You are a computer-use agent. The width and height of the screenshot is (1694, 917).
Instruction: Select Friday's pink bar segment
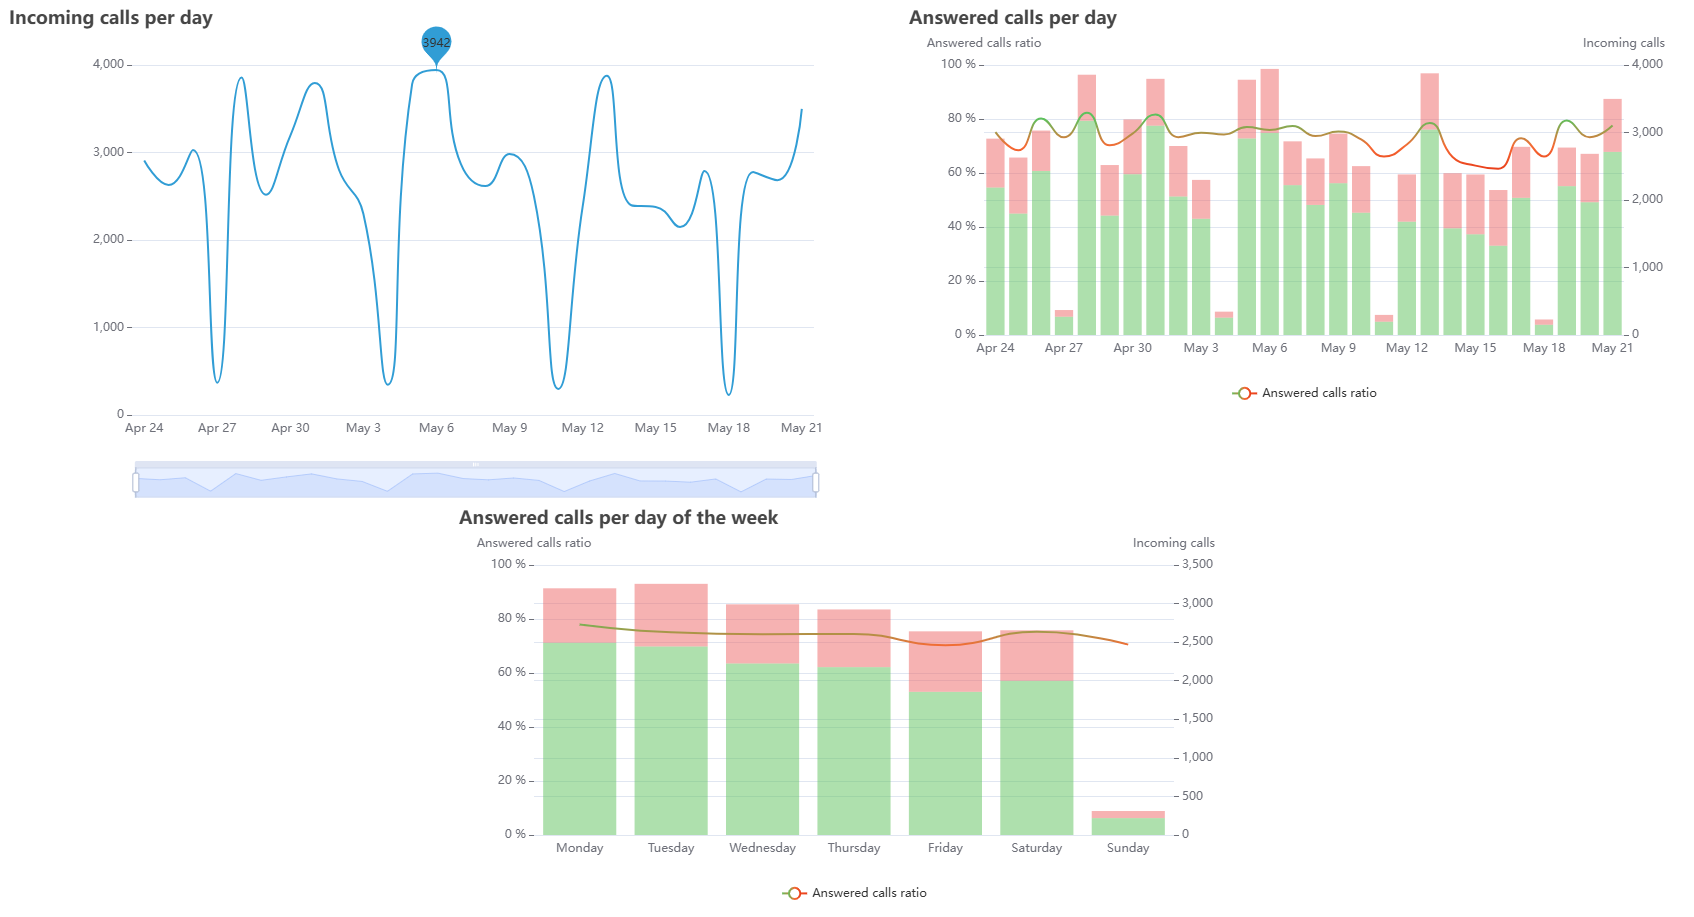tap(945, 661)
